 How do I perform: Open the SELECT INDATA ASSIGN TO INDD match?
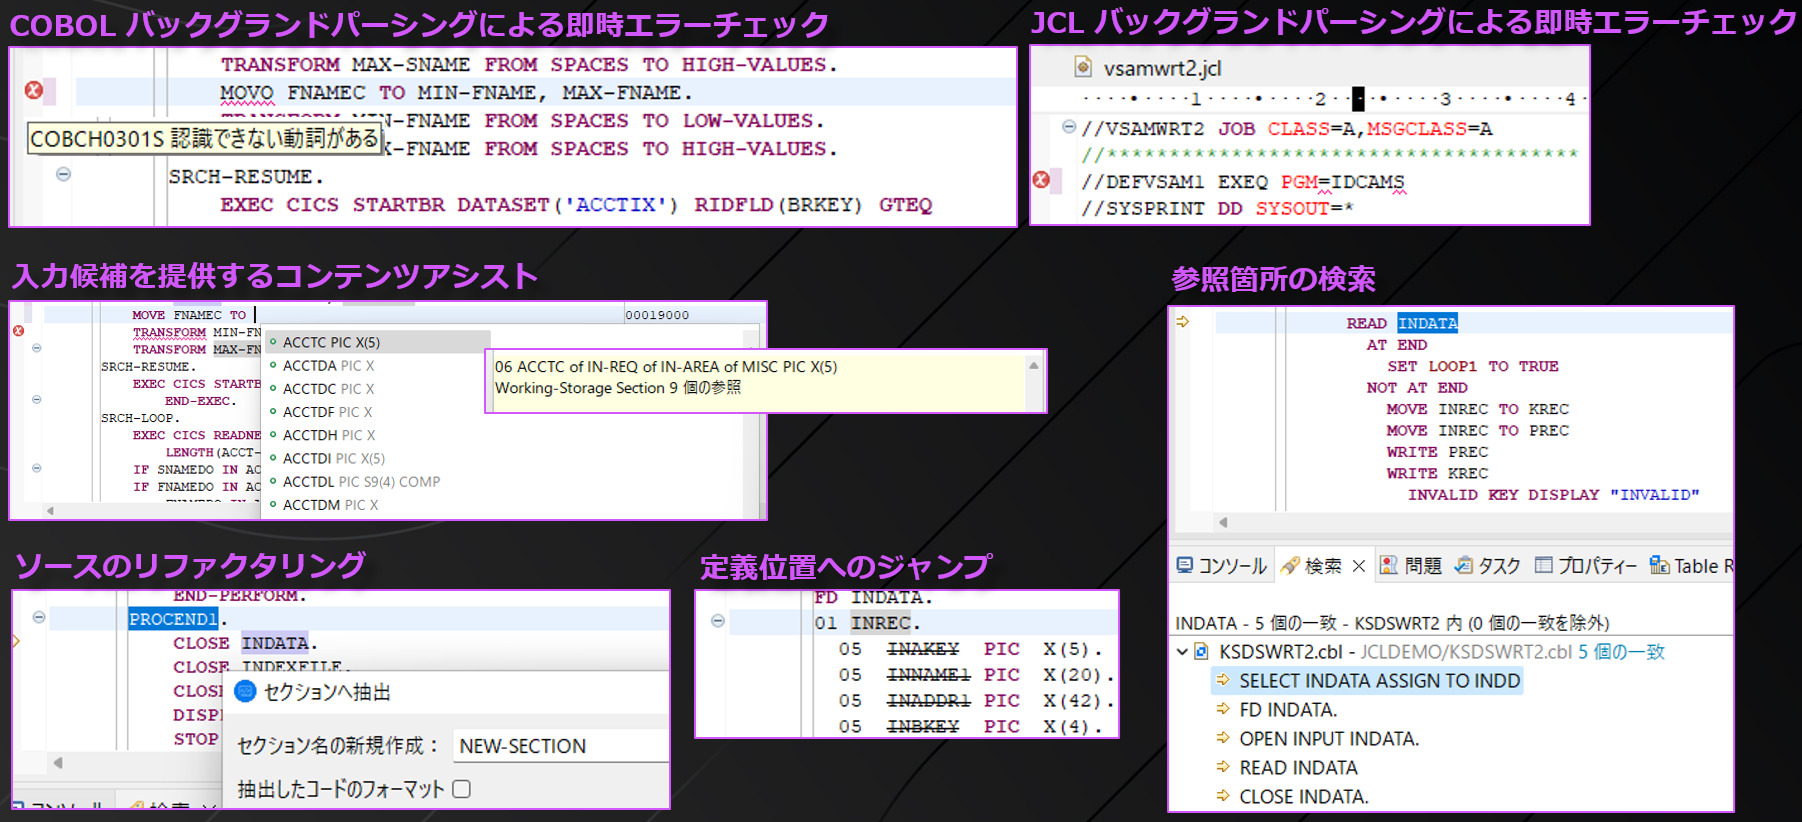pyautogui.click(x=1379, y=681)
